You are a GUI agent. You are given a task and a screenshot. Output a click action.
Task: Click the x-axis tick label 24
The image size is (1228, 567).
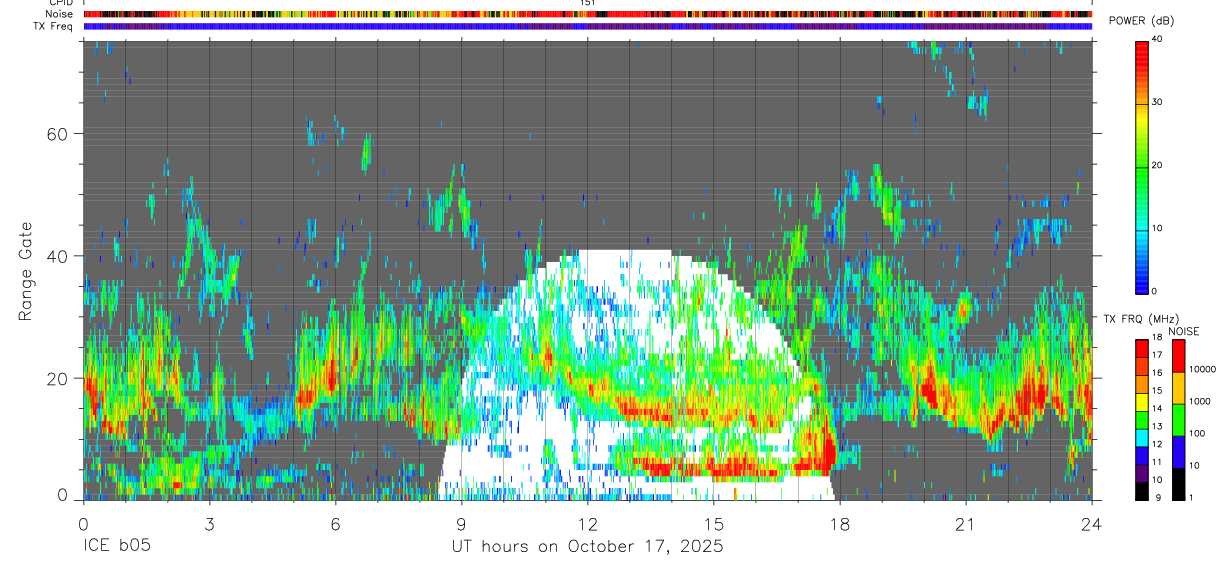click(1091, 524)
